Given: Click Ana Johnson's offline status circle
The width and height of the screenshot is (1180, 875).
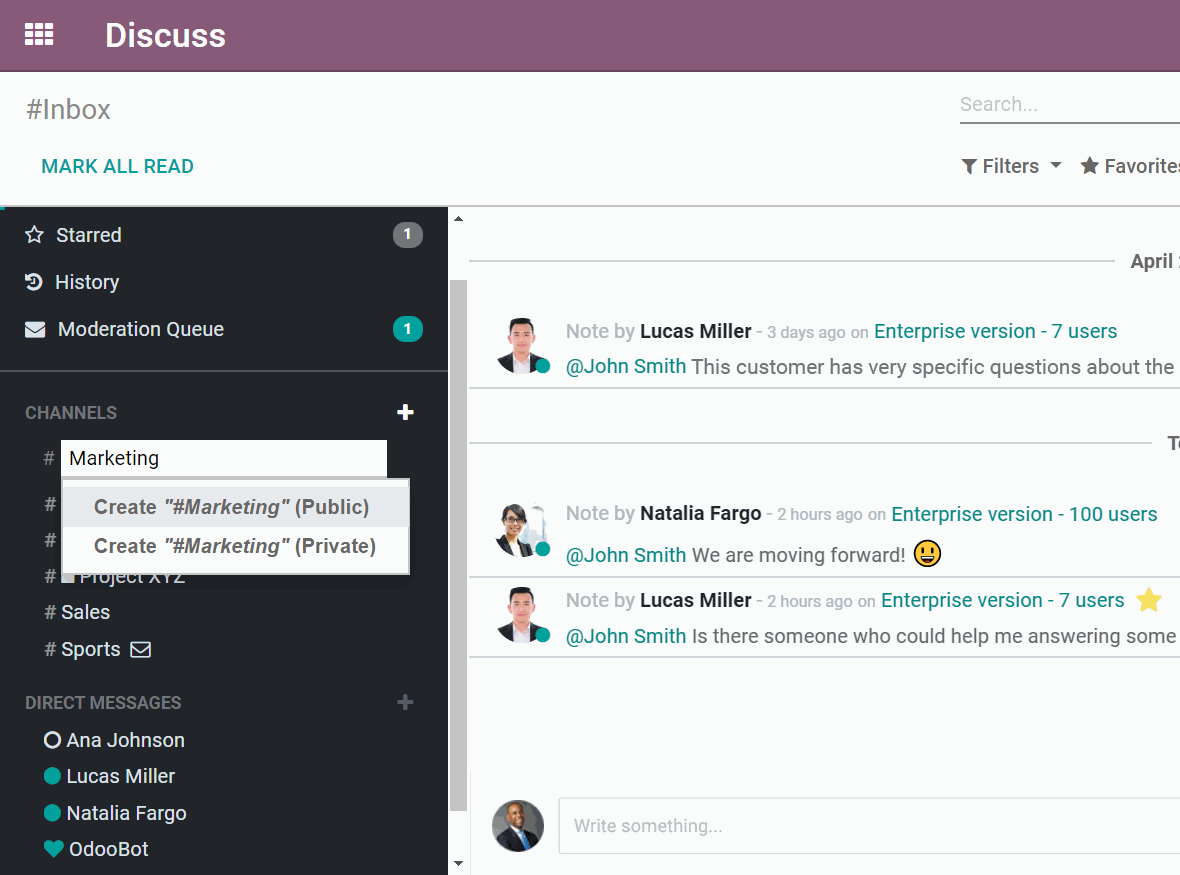Looking at the screenshot, I should pyautogui.click(x=51, y=739).
